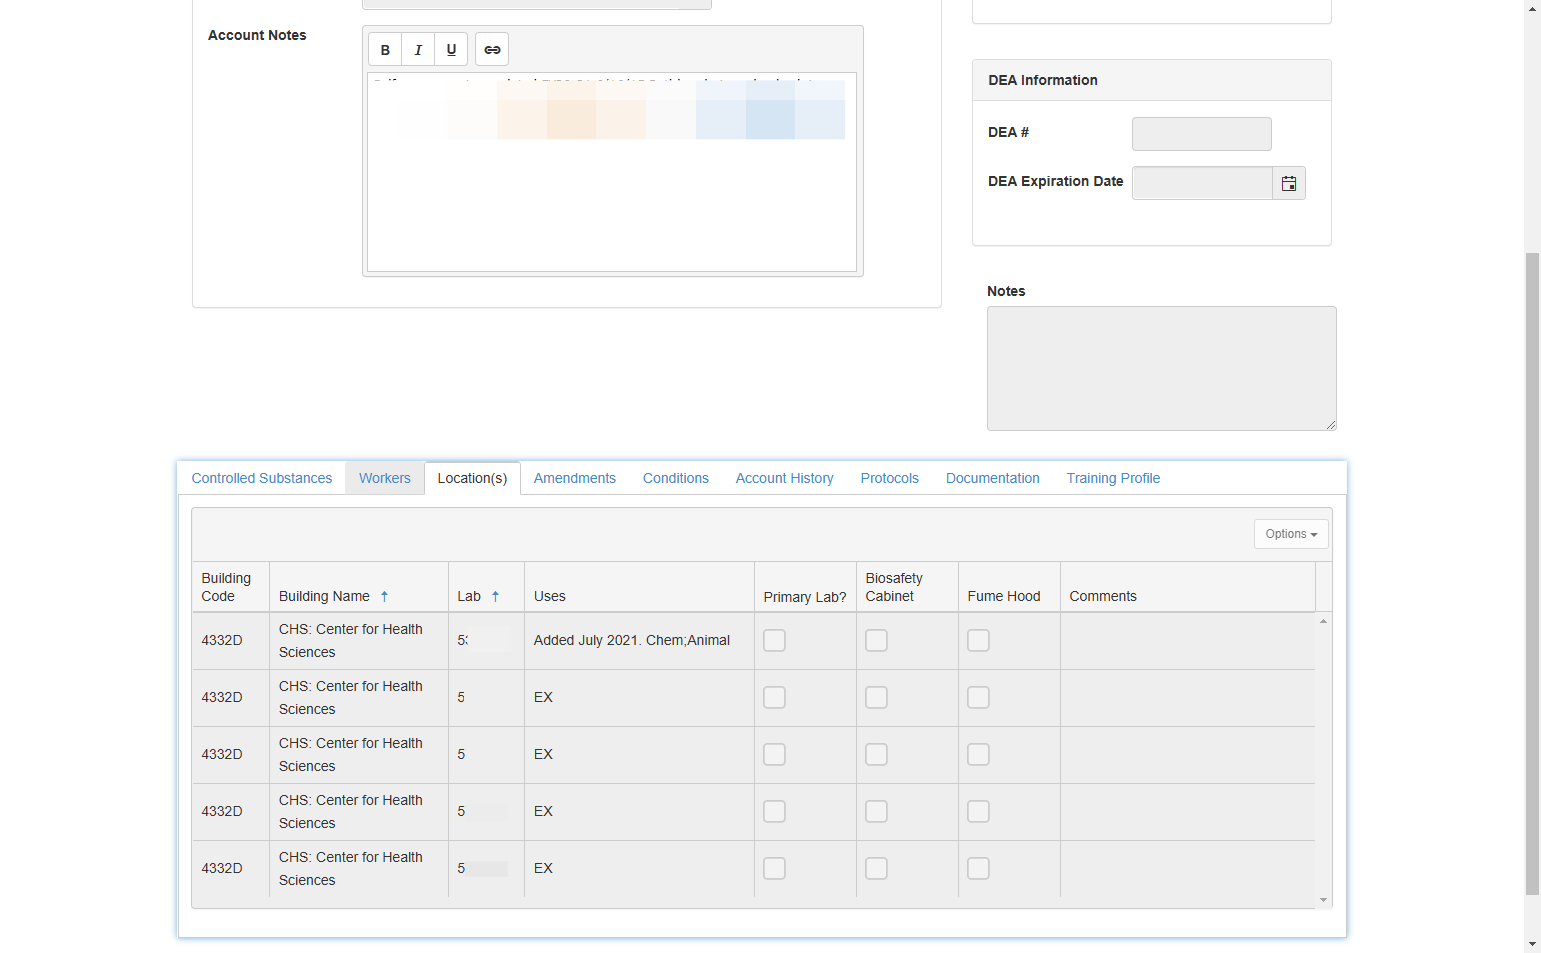Open the Training Profile tab

pos(1113,478)
